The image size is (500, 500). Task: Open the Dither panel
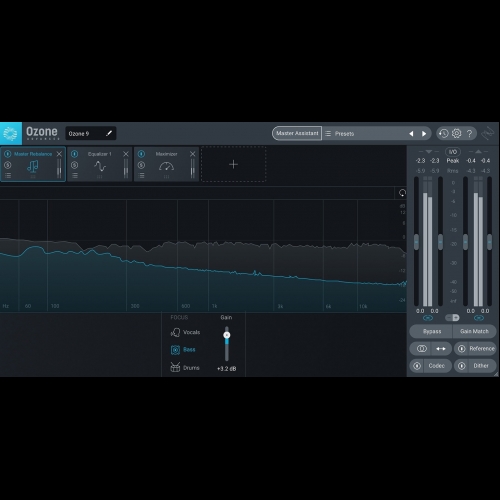pos(481,366)
